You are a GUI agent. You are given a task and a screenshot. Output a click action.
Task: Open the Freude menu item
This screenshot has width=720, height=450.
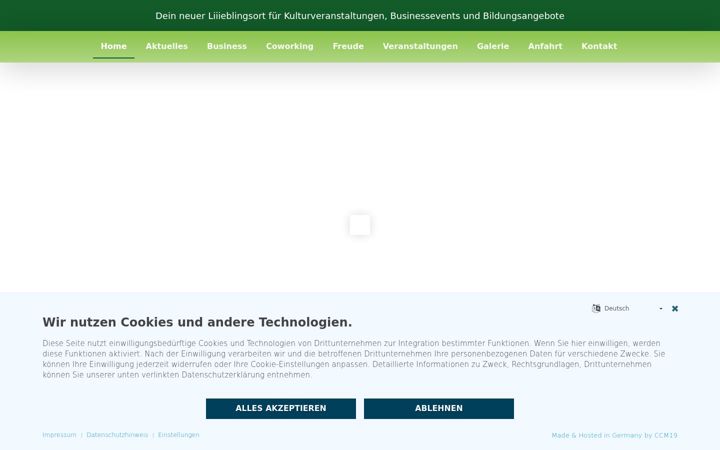[348, 46]
